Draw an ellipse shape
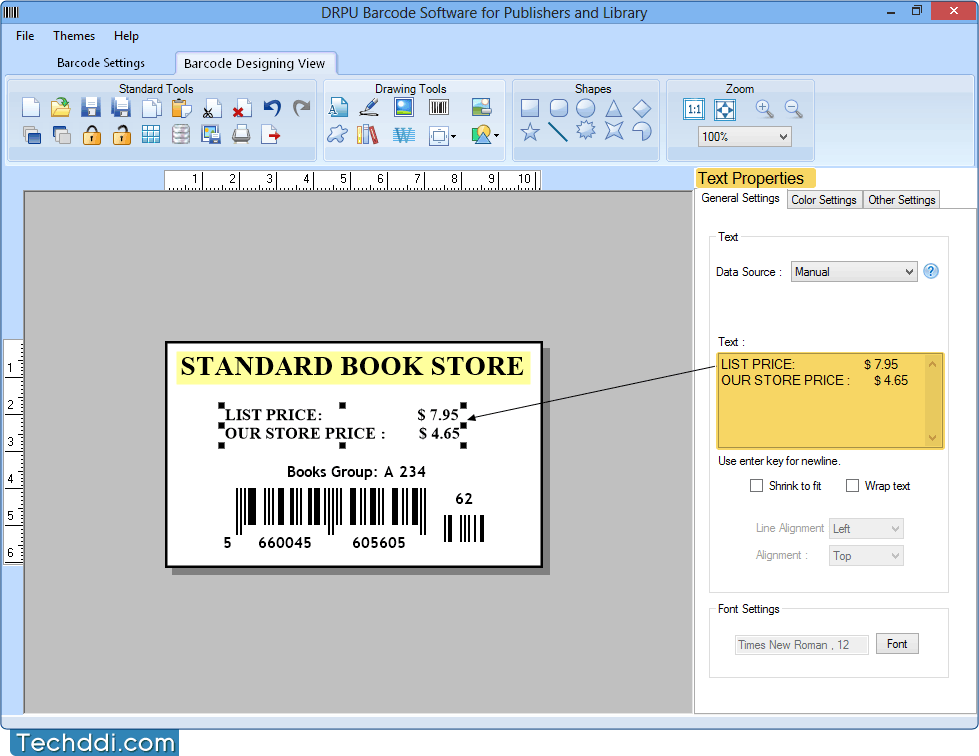 tap(586, 108)
